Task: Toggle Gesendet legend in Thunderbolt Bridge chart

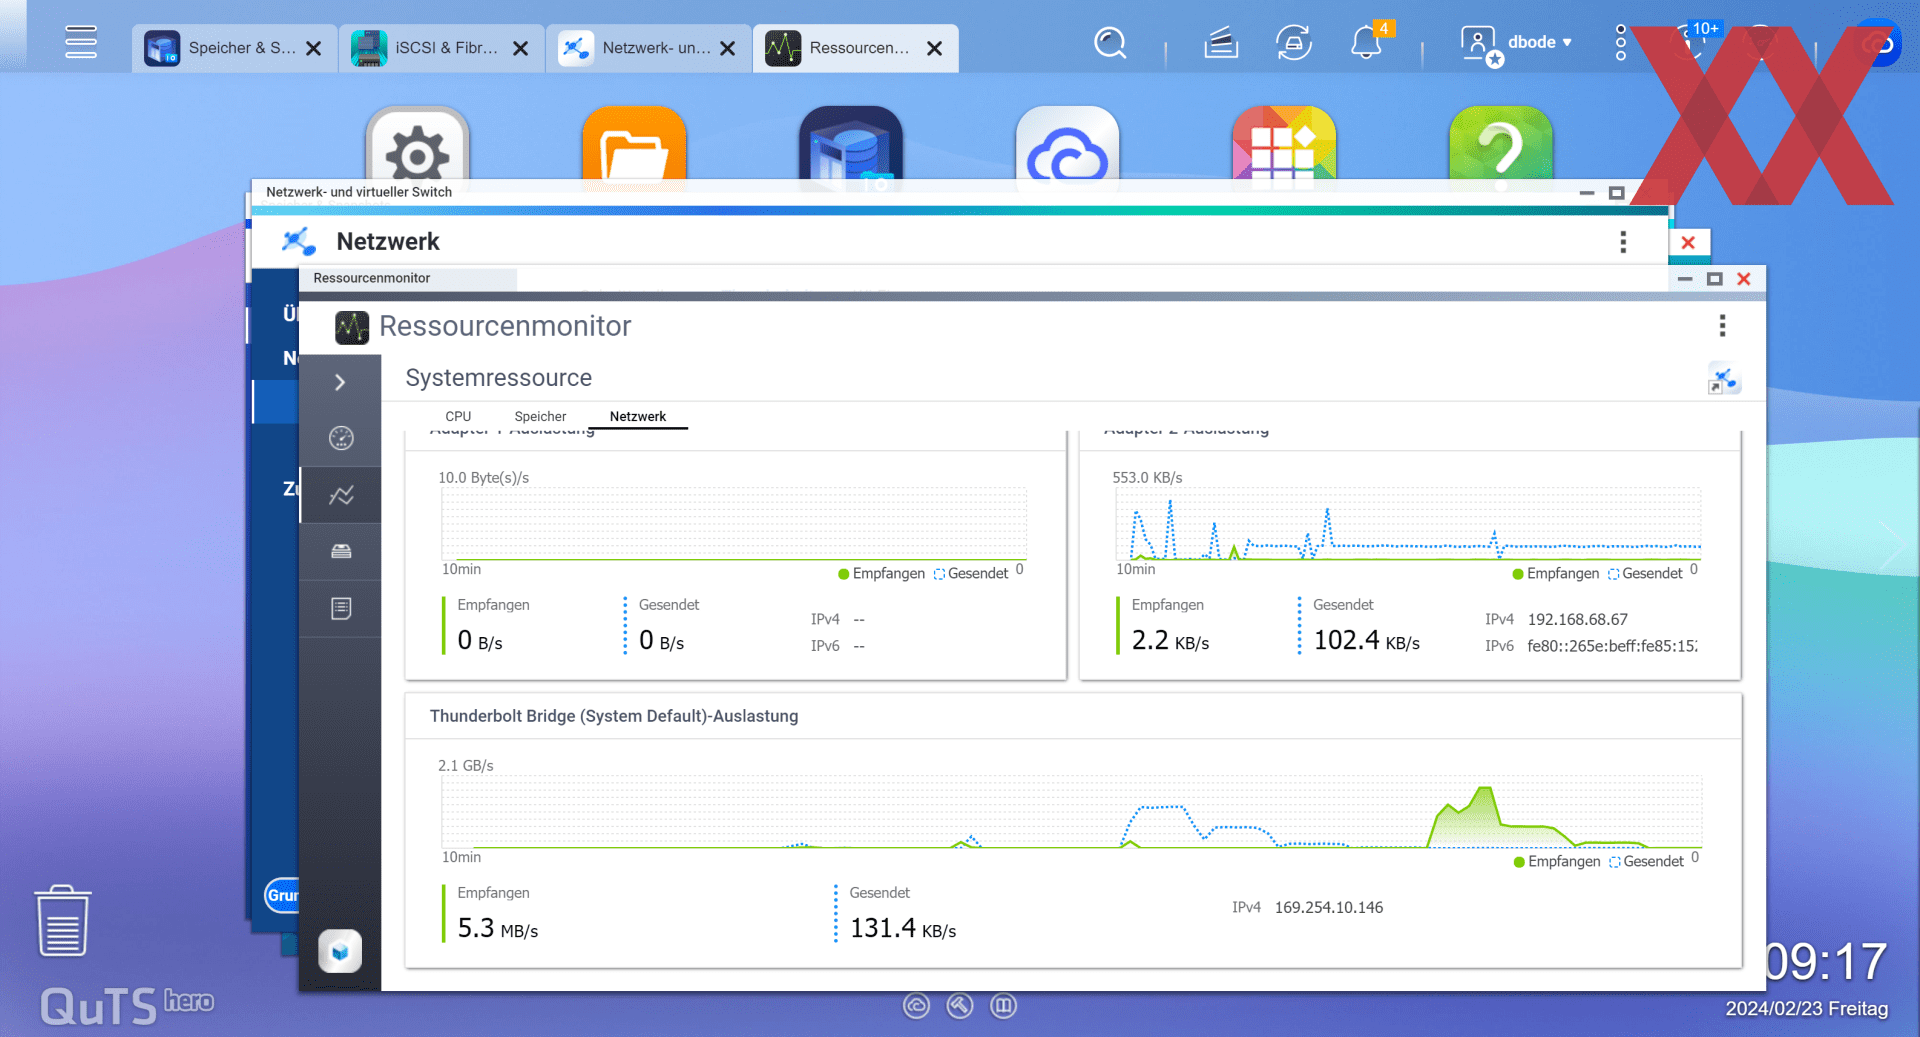Action: click(x=1647, y=861)
